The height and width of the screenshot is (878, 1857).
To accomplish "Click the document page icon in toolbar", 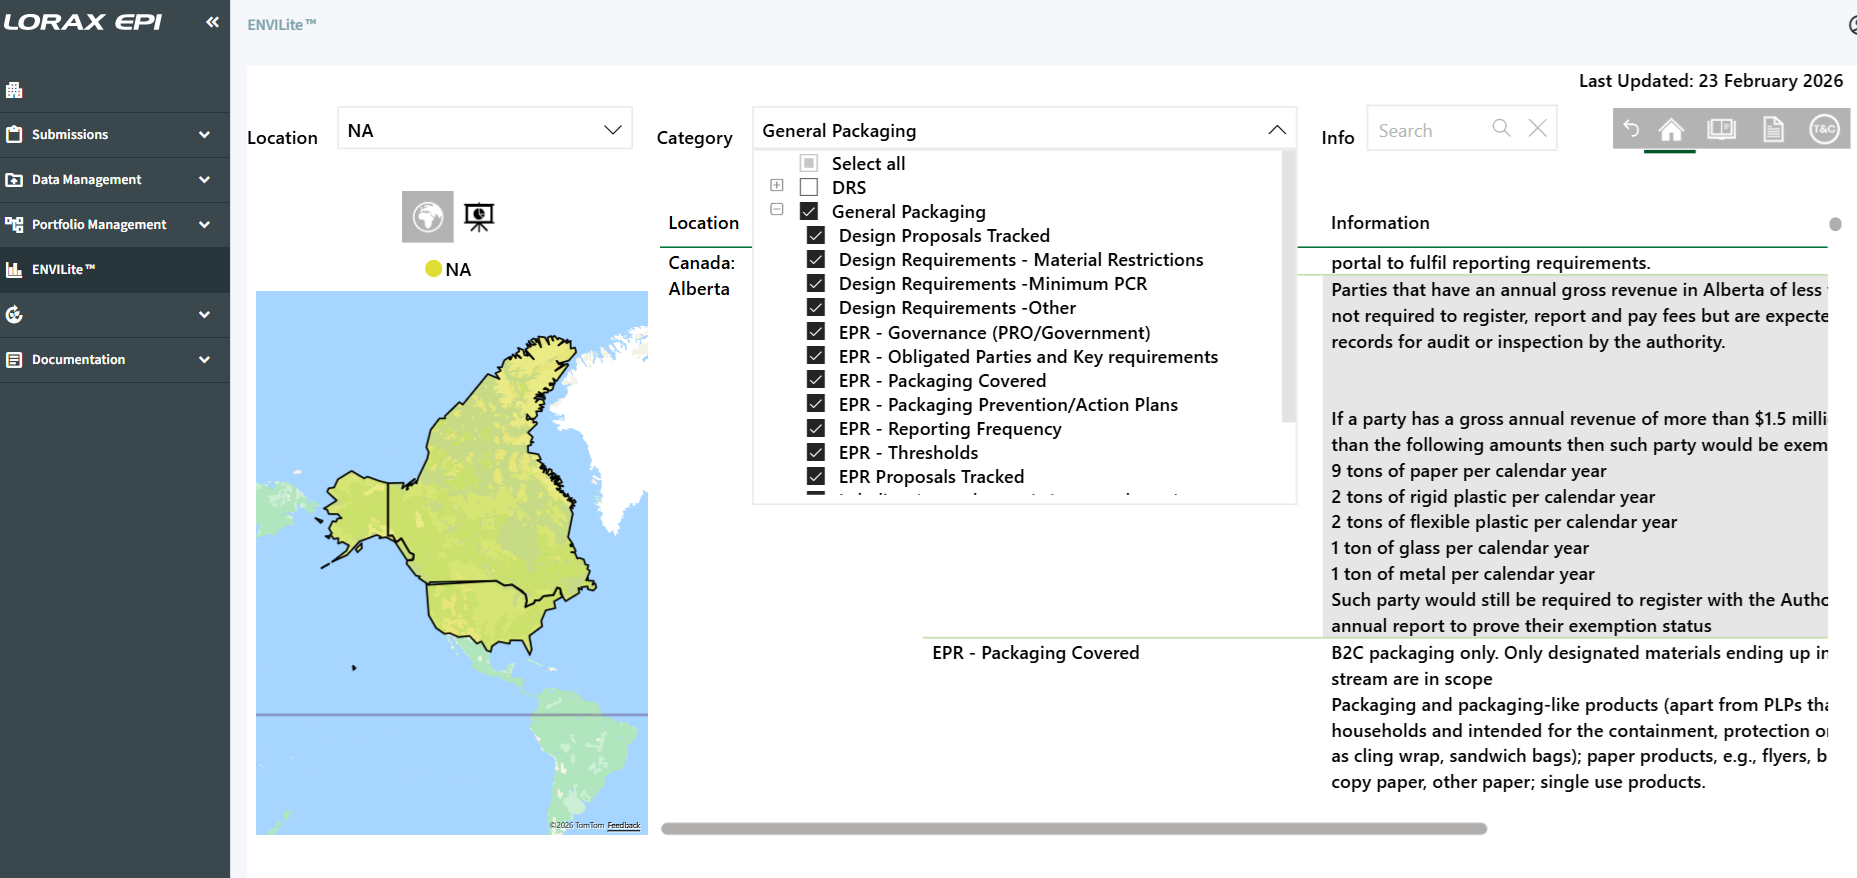I will [x=1773, y=129].
